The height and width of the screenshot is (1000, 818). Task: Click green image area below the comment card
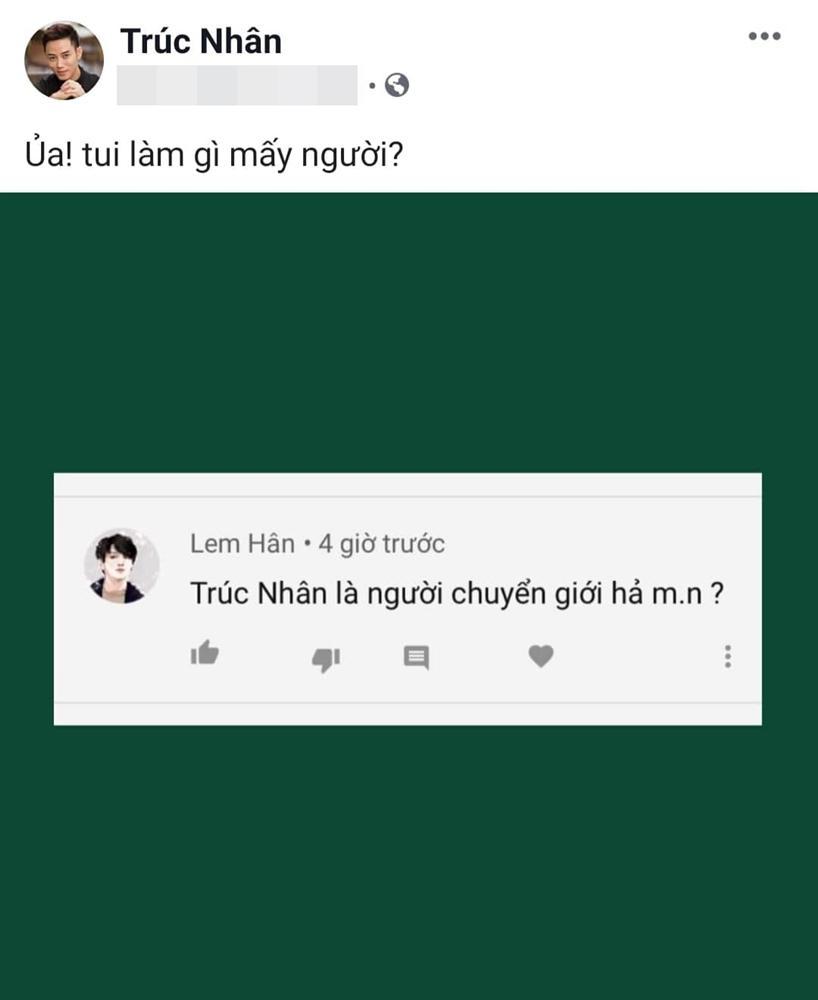(409, 860)
